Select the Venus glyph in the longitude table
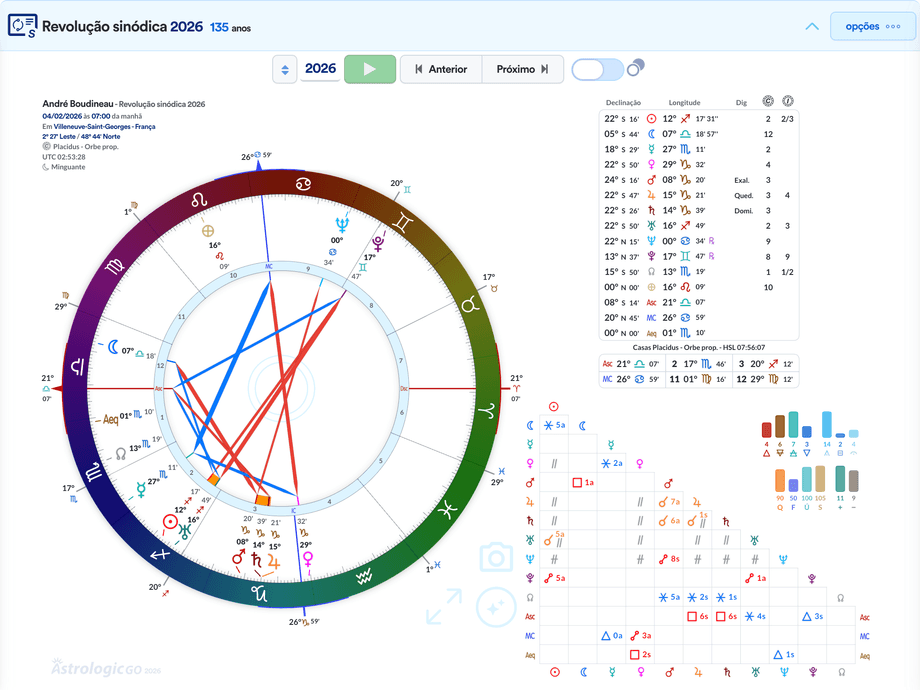The height and width of the screenshot is (690, 920). 651,164
